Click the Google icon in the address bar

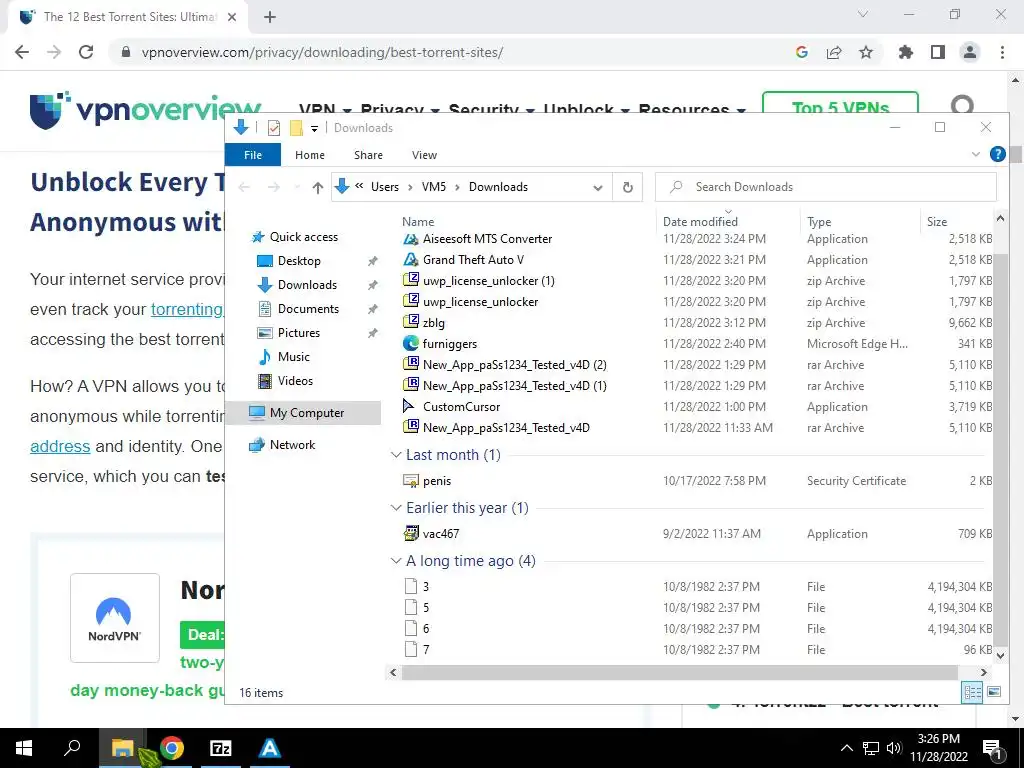802,52
